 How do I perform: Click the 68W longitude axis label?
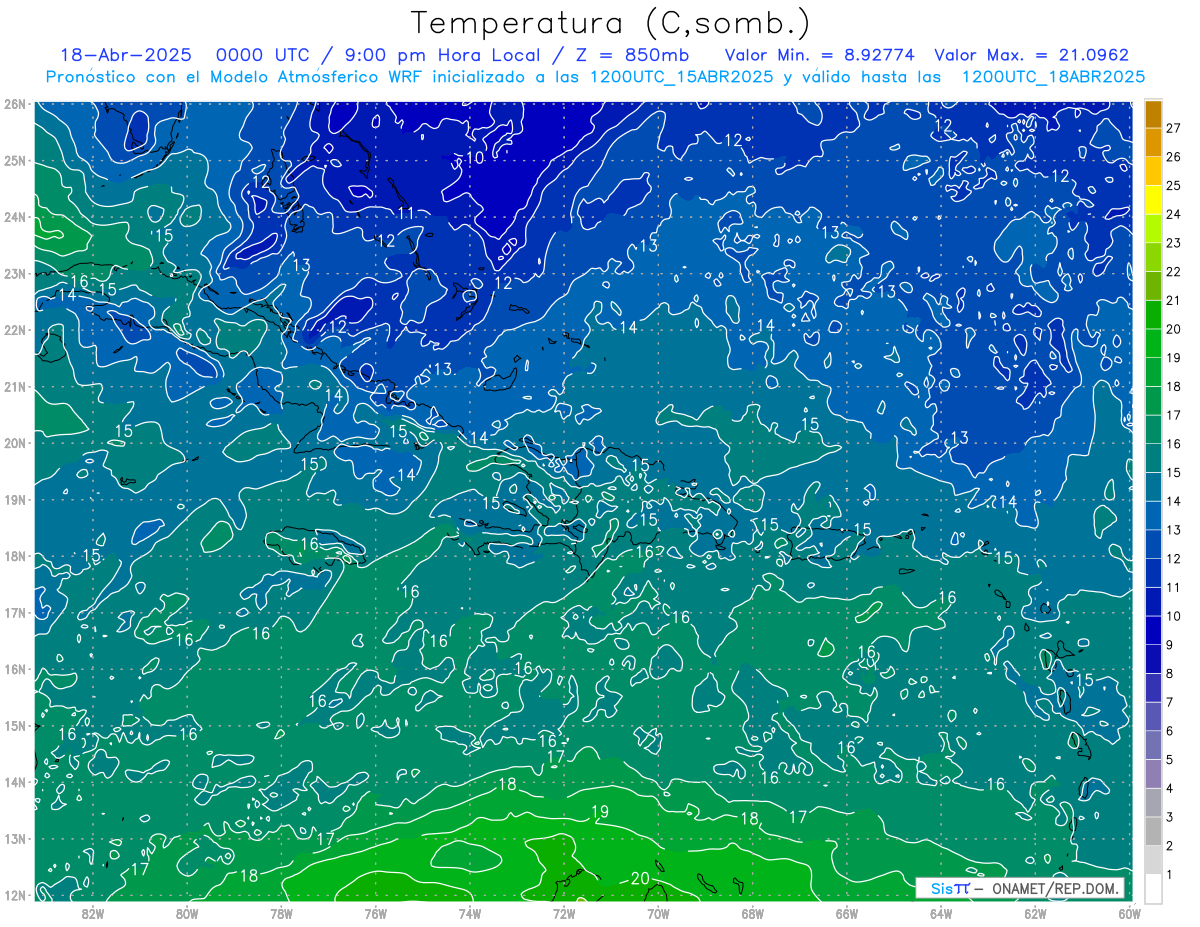click(x=753, y=914)
